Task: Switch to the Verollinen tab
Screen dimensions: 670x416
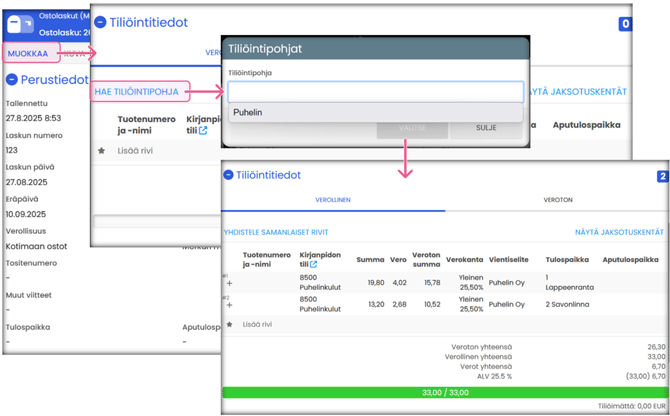Action: (x=333, y=200)
